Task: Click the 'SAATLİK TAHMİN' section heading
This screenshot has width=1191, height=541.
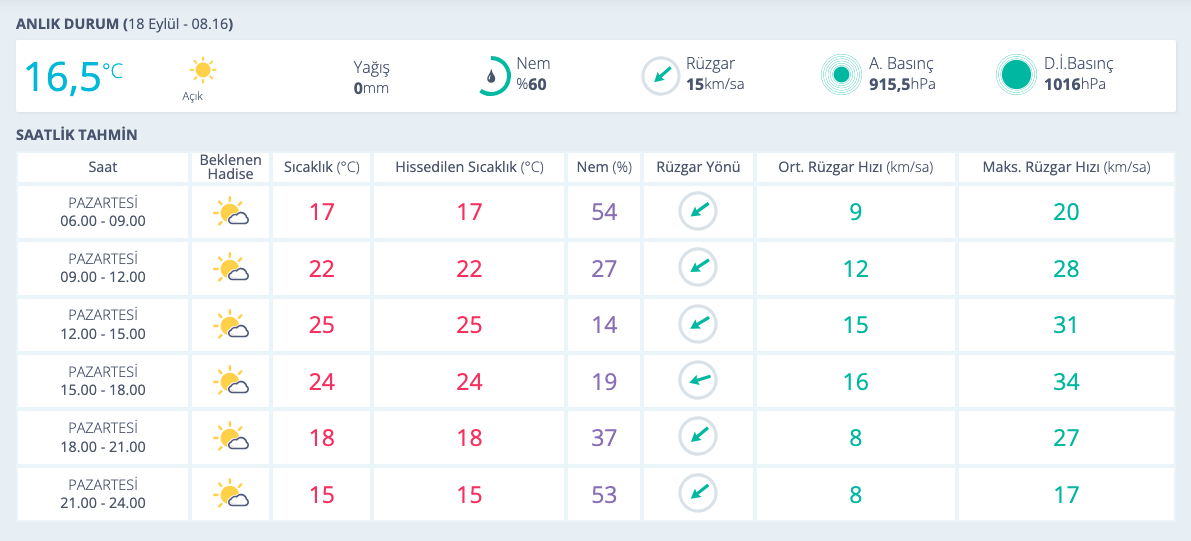Action: (77, 135)
